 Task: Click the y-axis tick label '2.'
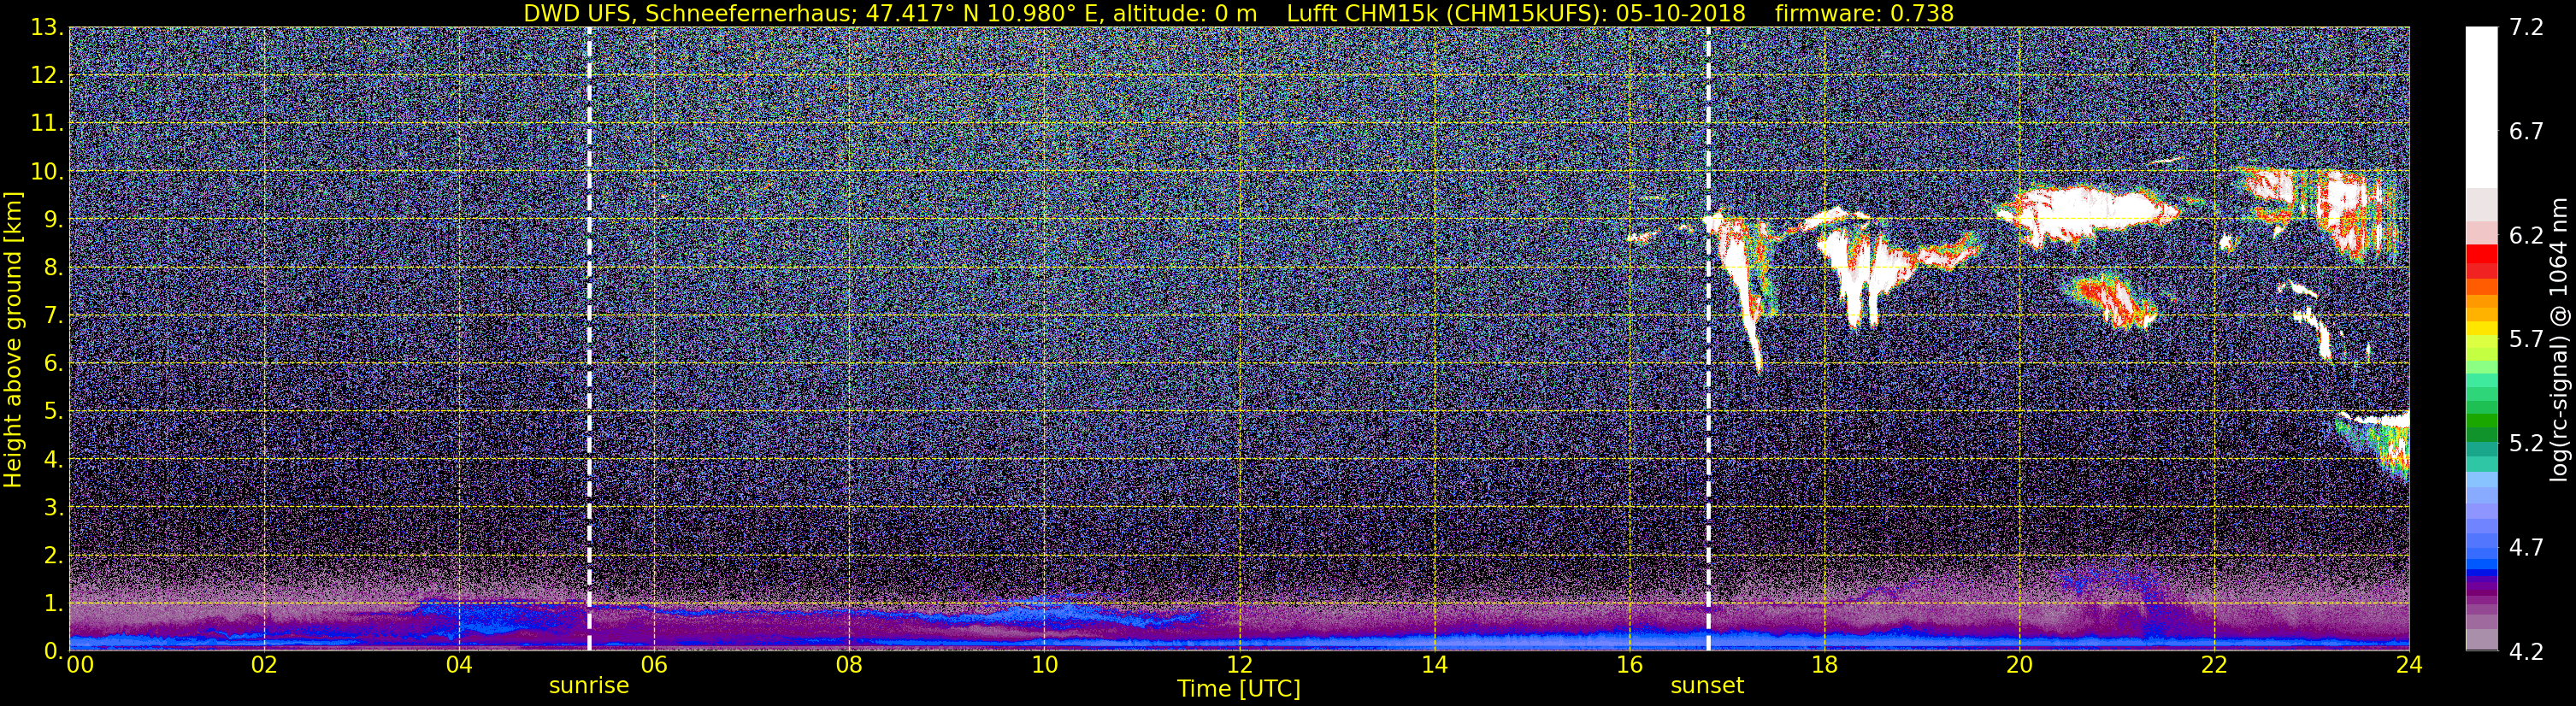pos(53,555)
